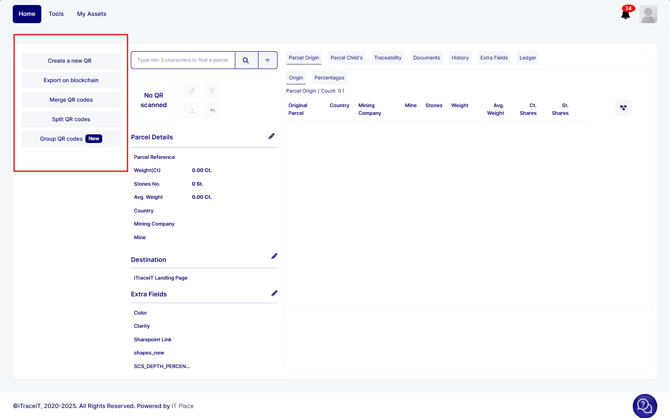Go to My Assets
Screen dimensions: 670x418
pyautogui.click(x=92, y=14)
